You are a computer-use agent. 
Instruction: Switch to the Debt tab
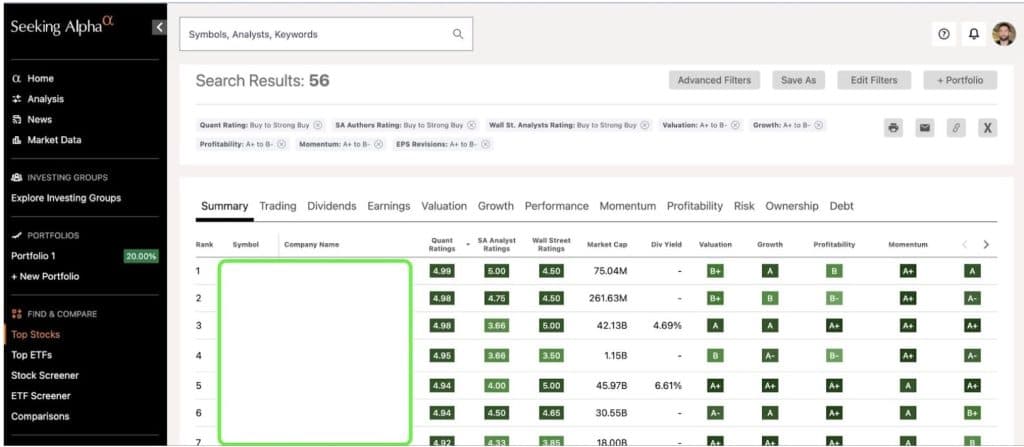[x=842, y=206]
